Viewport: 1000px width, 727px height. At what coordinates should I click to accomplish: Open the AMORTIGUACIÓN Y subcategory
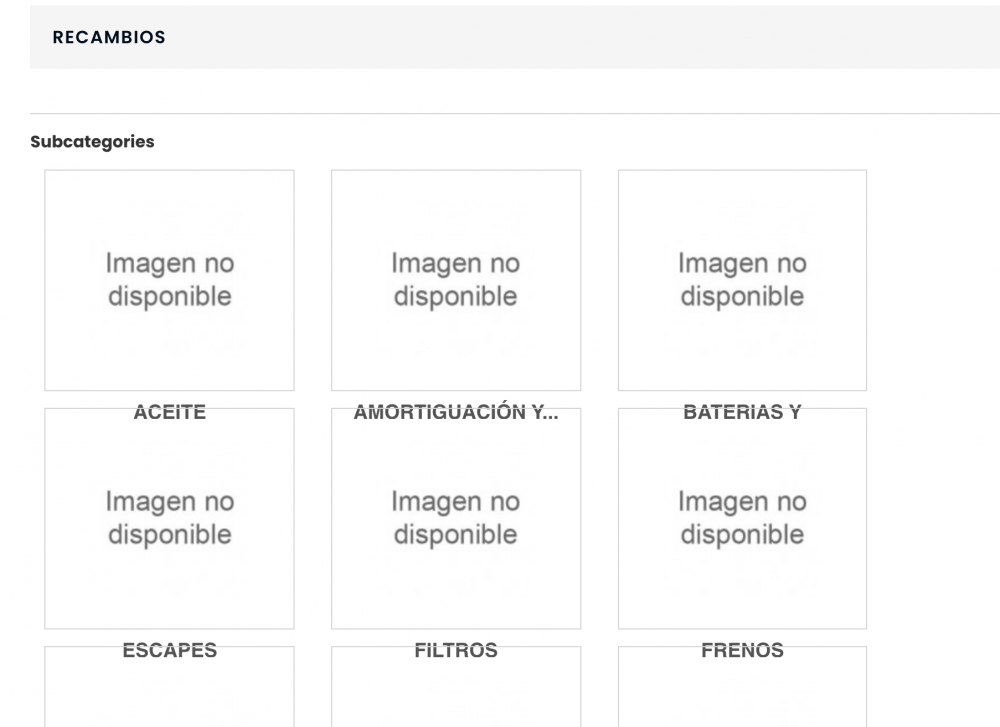(455, 412)
